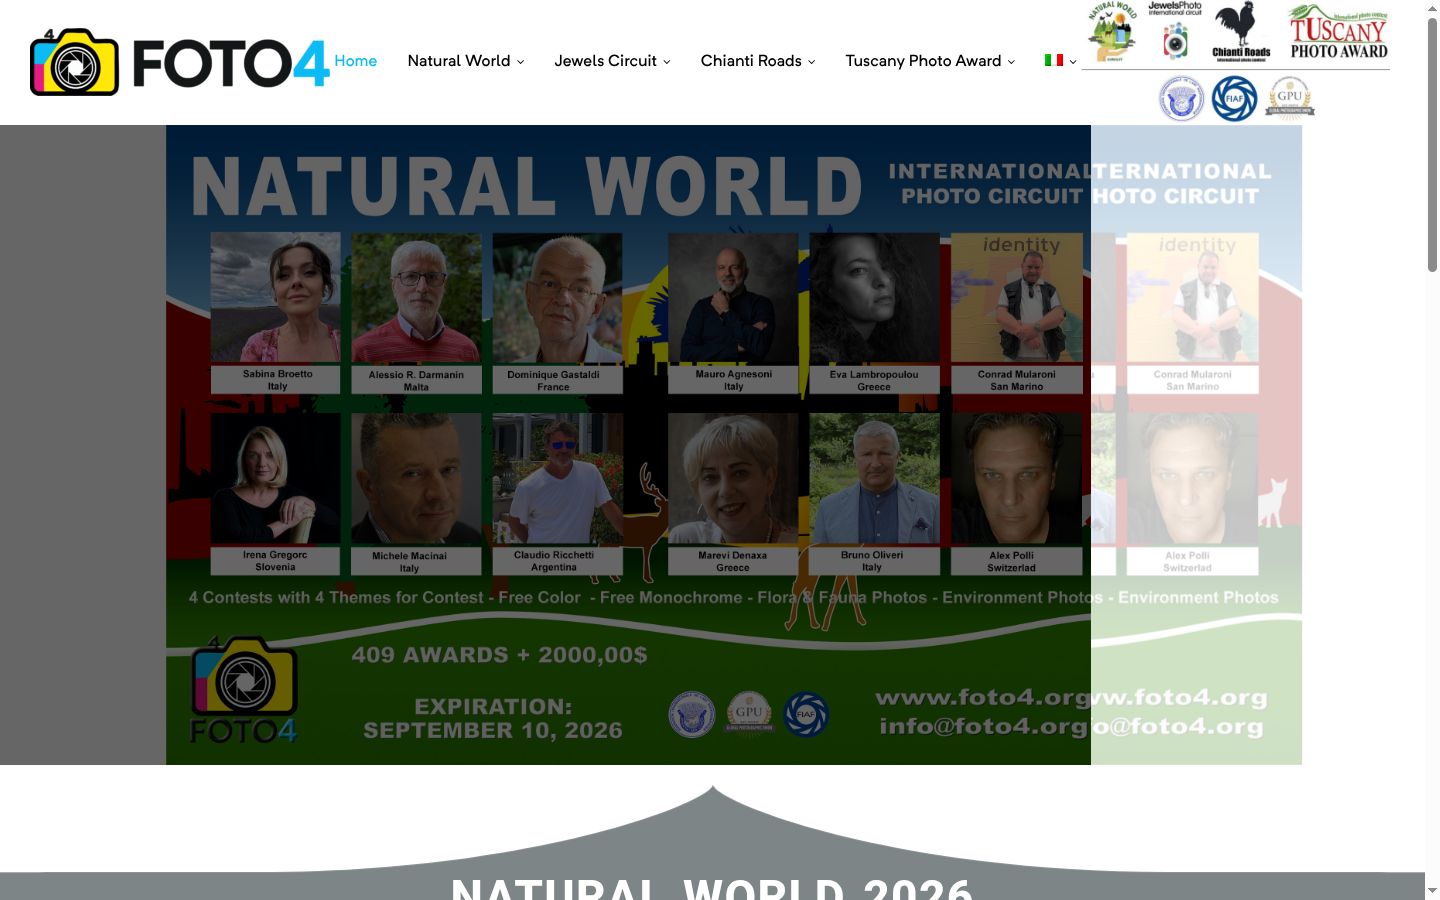Click the FOTO4 camera logo in the header
Screen dimensions: 1440x900
[180, 62]
